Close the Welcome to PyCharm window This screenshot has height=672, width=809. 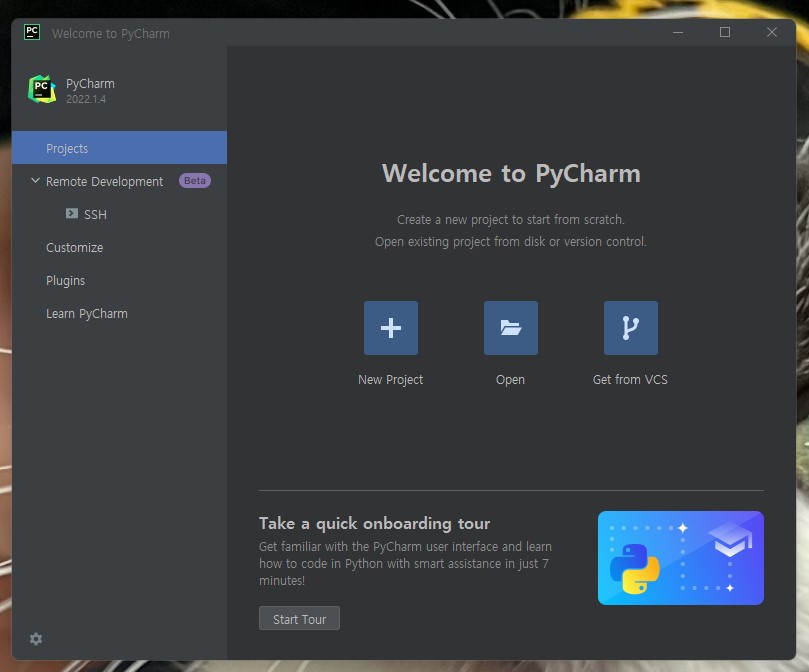point(772,32)
